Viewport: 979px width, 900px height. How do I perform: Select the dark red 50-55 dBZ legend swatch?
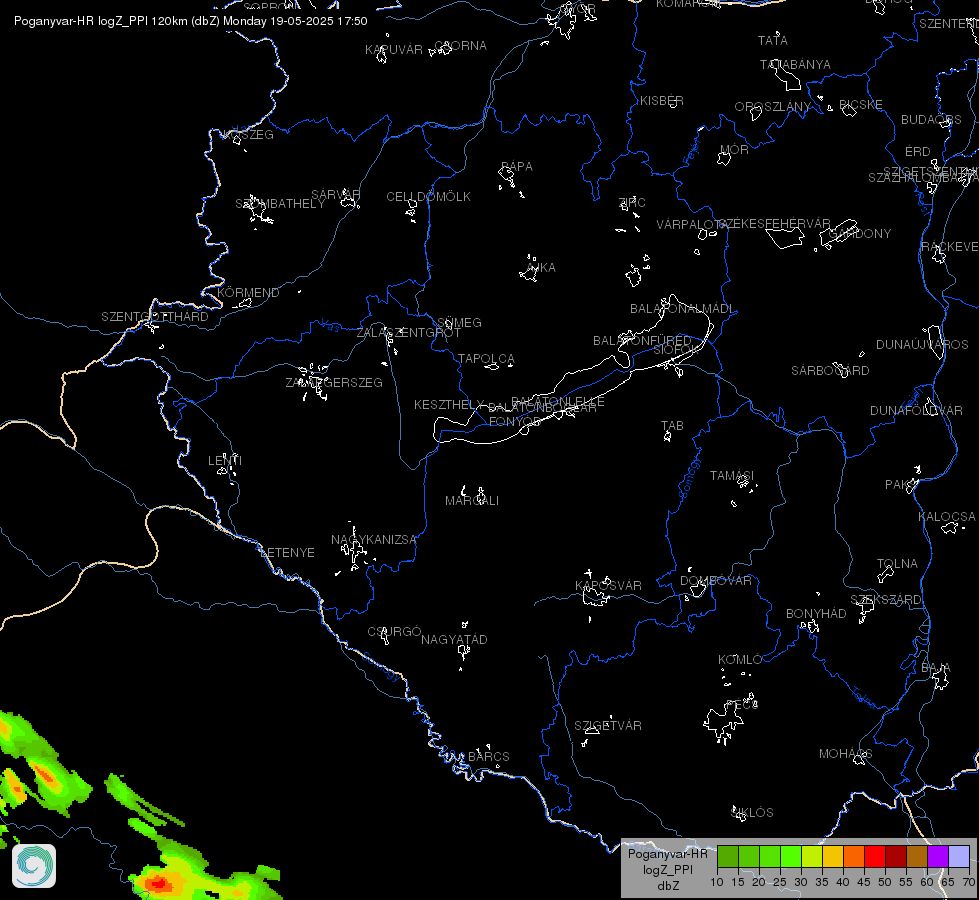tap(896, 856)
